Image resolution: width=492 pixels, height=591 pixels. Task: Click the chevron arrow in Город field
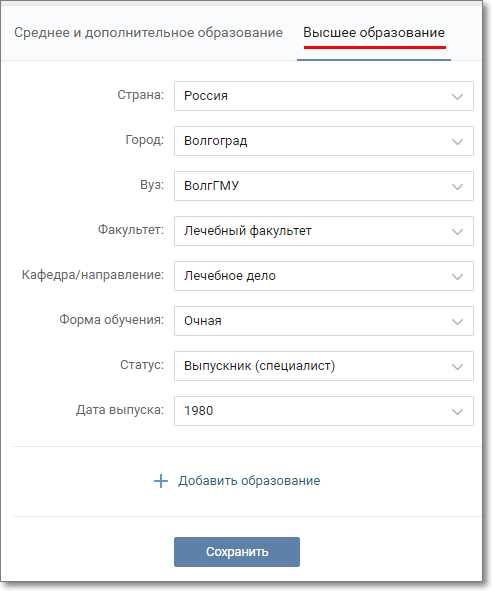pos(457,142)
